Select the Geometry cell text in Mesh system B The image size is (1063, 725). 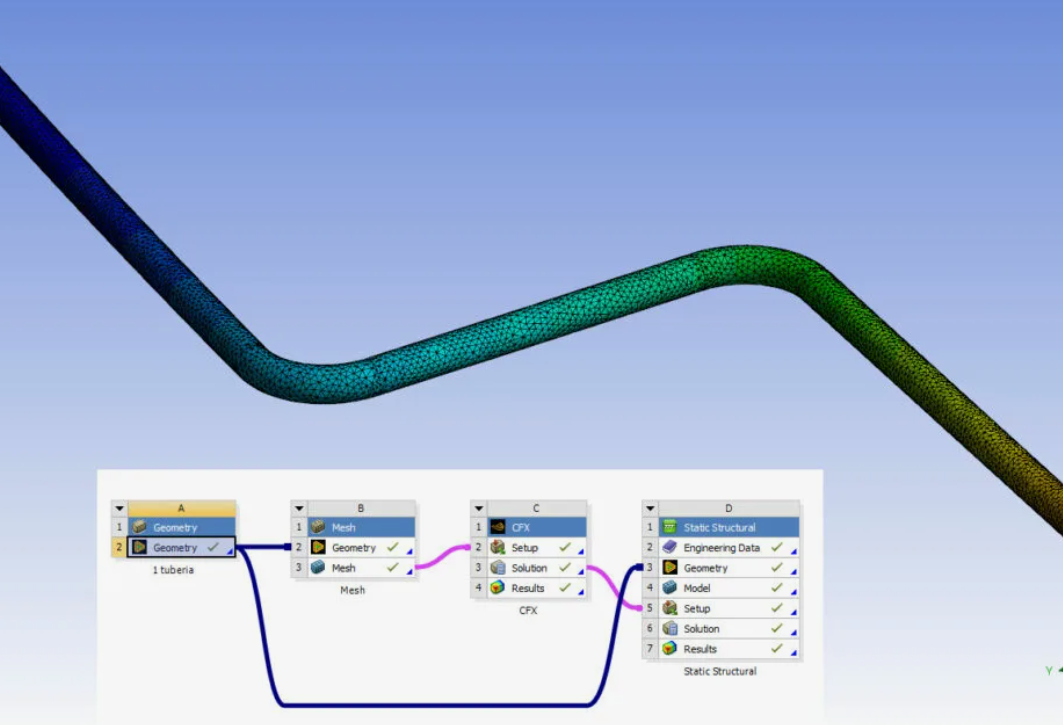(x=354, y=547)
